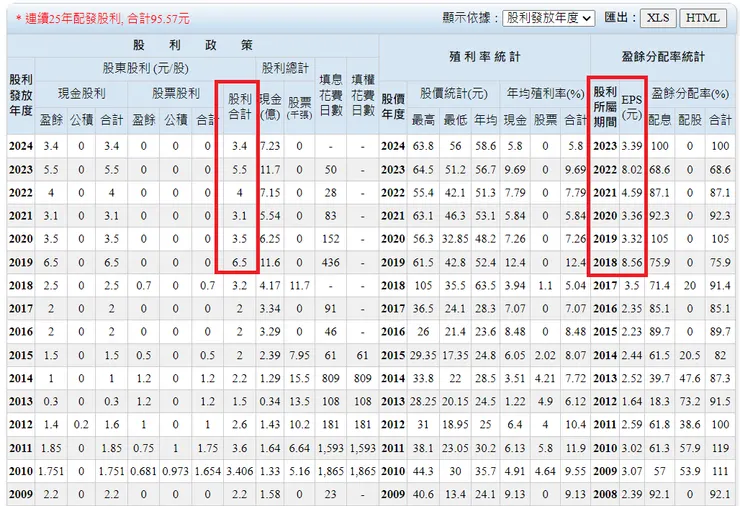Click the 年均殖利率(%) header
Viewport: 740px width, 506px height.
(x=545, y=93)
